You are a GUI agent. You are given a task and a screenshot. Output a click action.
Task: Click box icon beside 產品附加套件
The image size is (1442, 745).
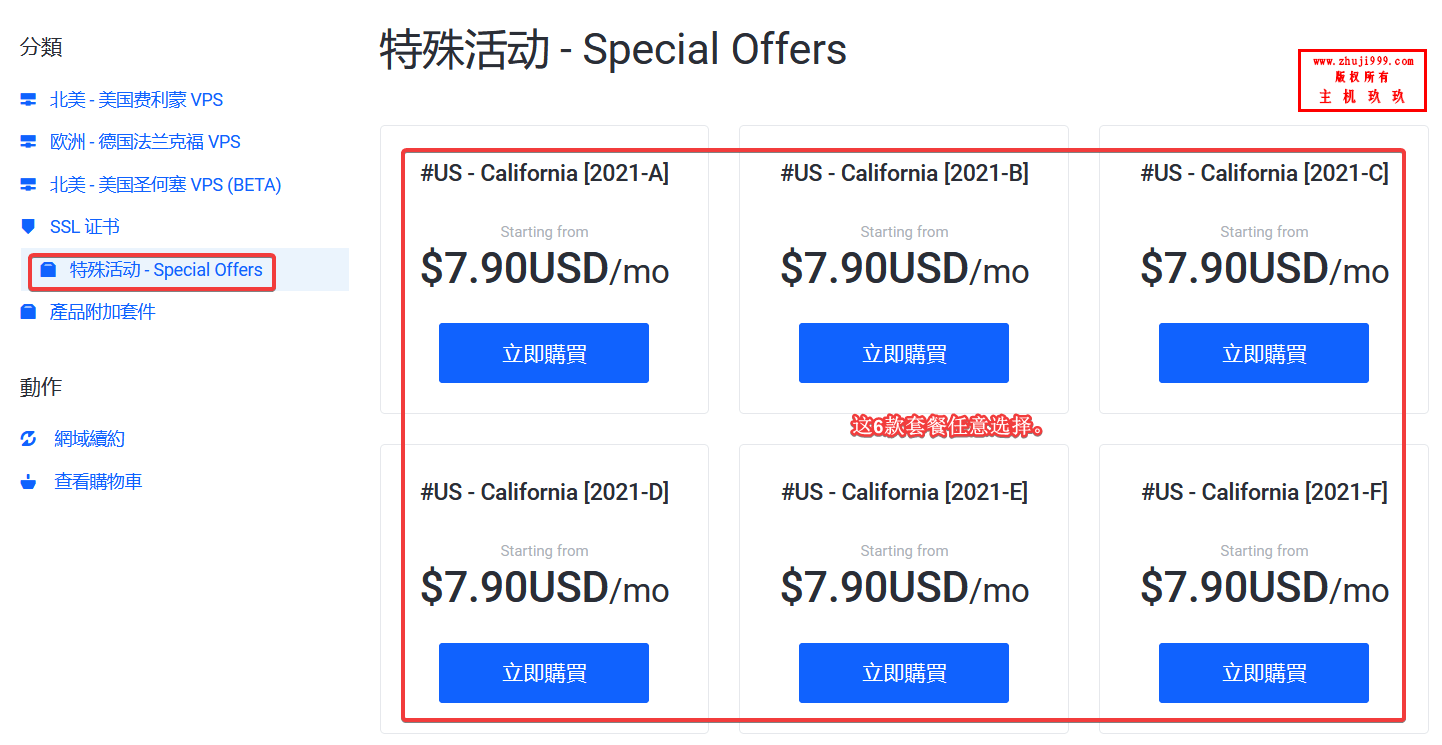tap(28, 312)
